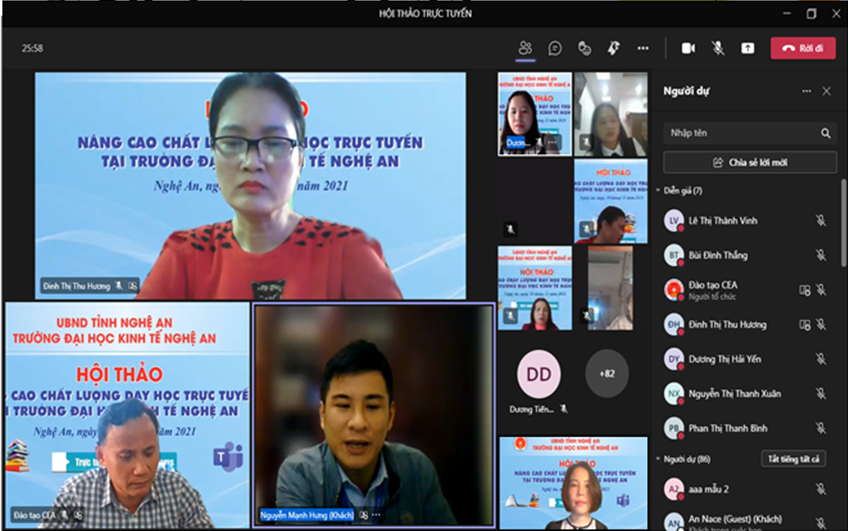Close the Người dự panel
The height and width of the screenshot is (531, 848).
826,91
